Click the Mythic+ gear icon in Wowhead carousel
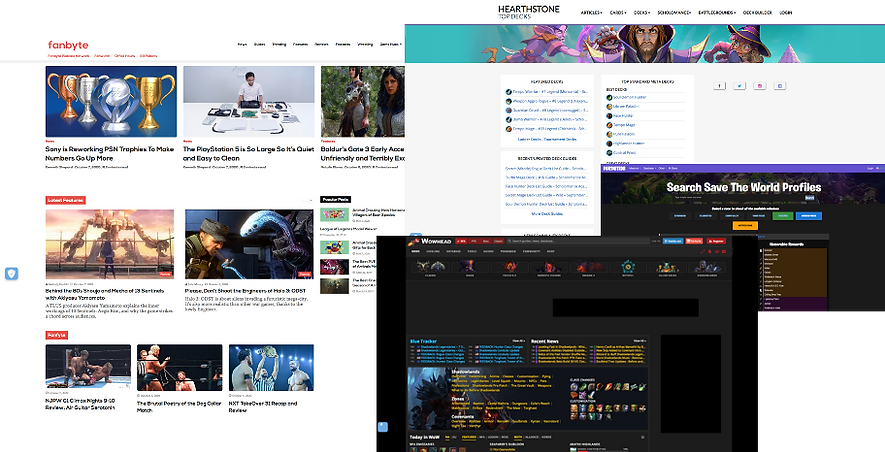The width and height of the screenshot is (885, 452). [628, 267]
